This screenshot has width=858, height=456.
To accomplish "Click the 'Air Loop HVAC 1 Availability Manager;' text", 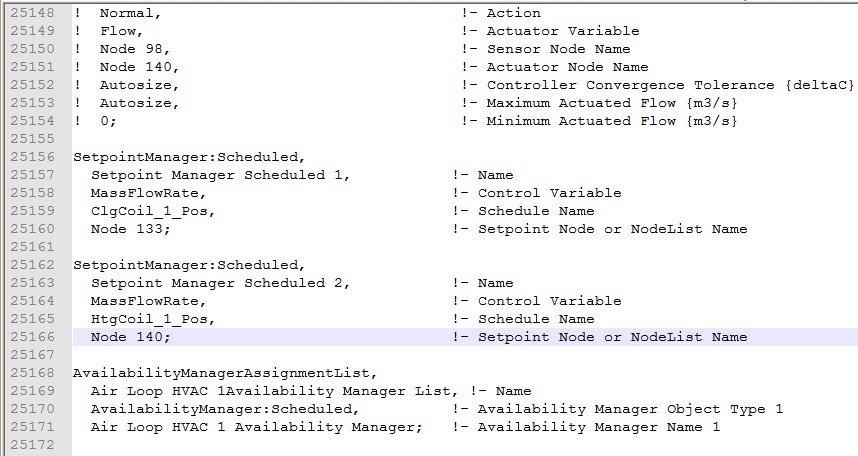I will tap(257, 427).
